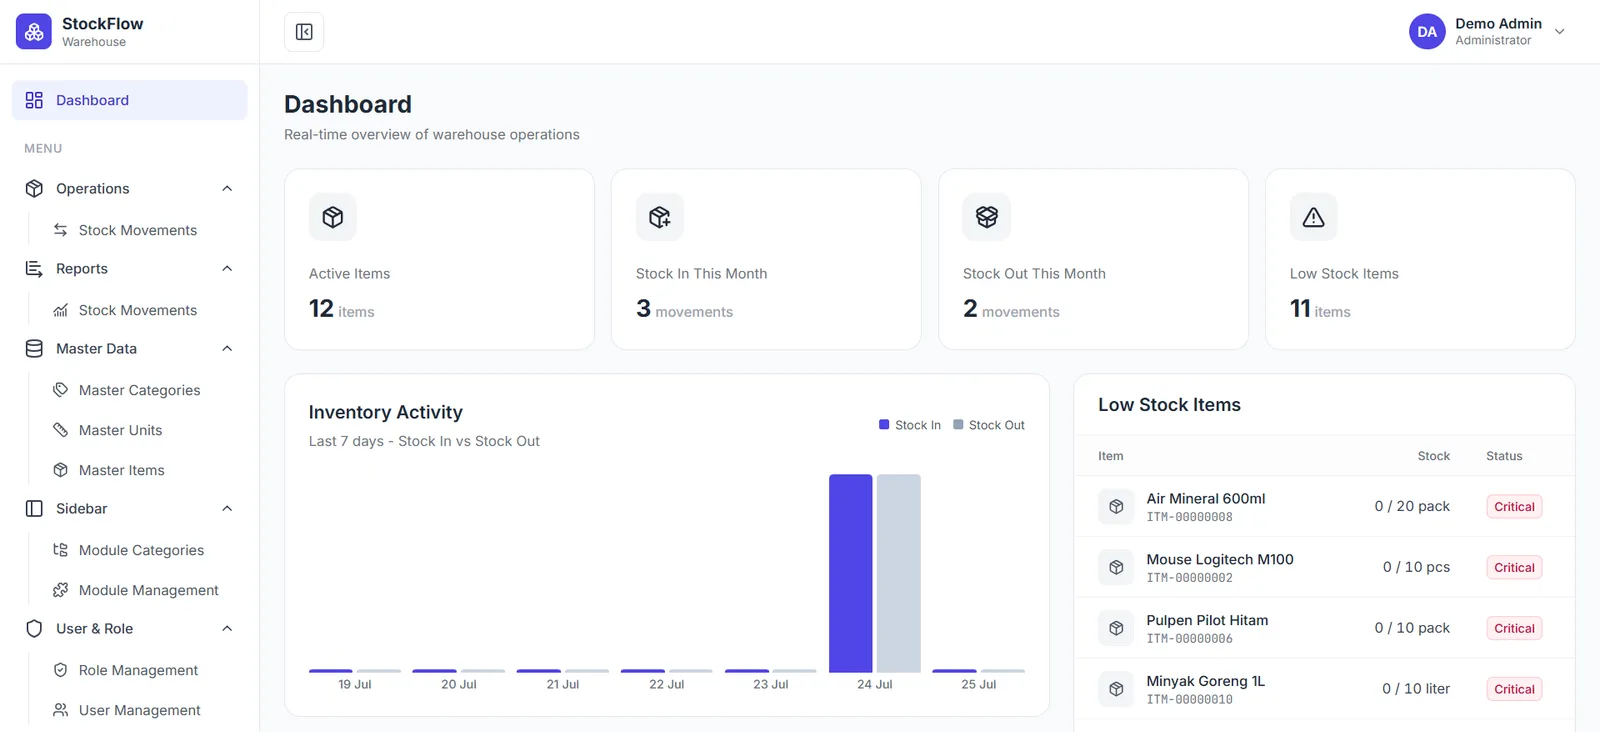Click the Stock Out This Month boxes icon
1600x732 pixels.
pos(987,217)
